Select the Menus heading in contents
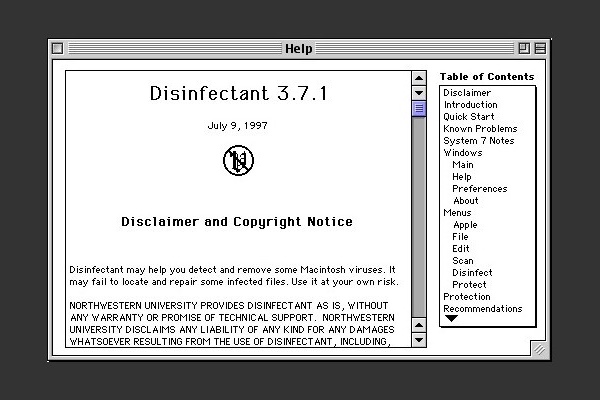This screenshot has width=600, height=400. (x=458, y=213)
